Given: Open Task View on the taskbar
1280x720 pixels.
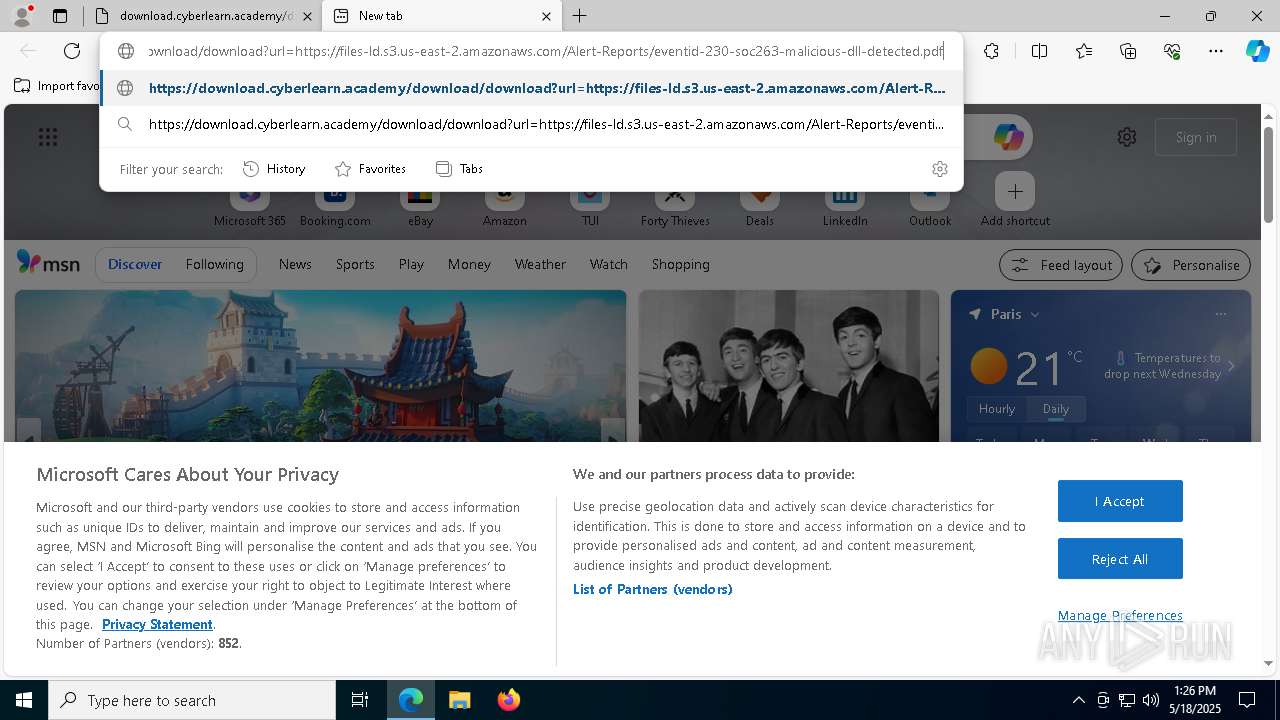Looking at the screenshot, I should pyautogui.click(x=360, y=700).
